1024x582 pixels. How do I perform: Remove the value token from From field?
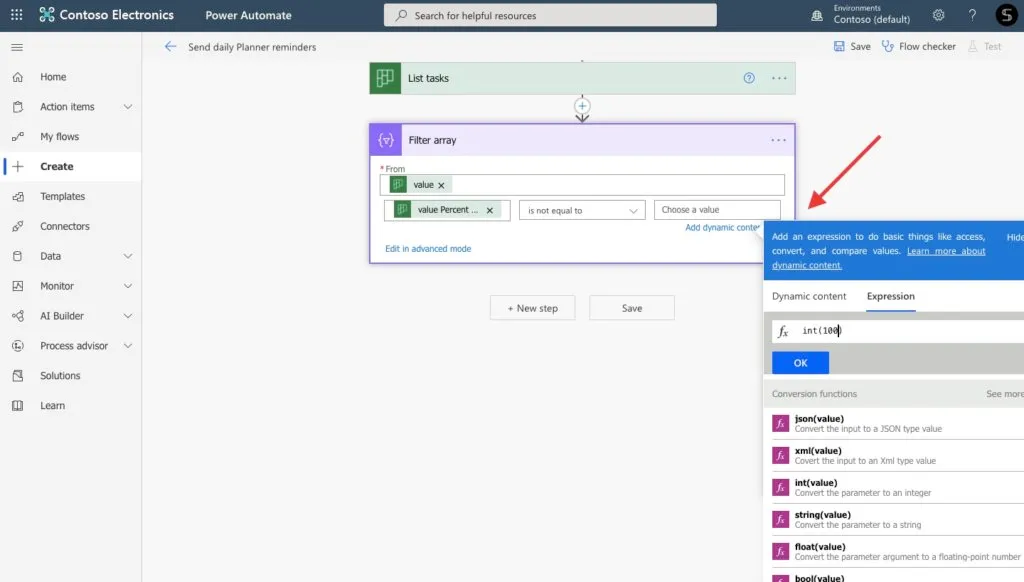pos(441,186)
